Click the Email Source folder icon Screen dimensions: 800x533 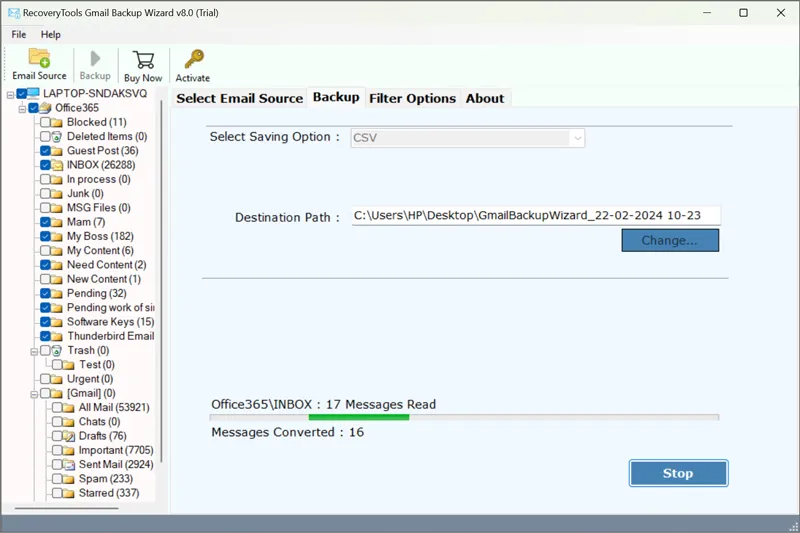coord(39,58)
